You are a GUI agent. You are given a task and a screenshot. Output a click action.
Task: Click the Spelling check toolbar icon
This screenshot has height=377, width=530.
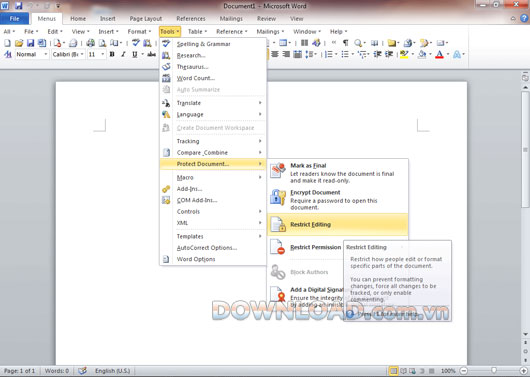[x=136, y=43]
